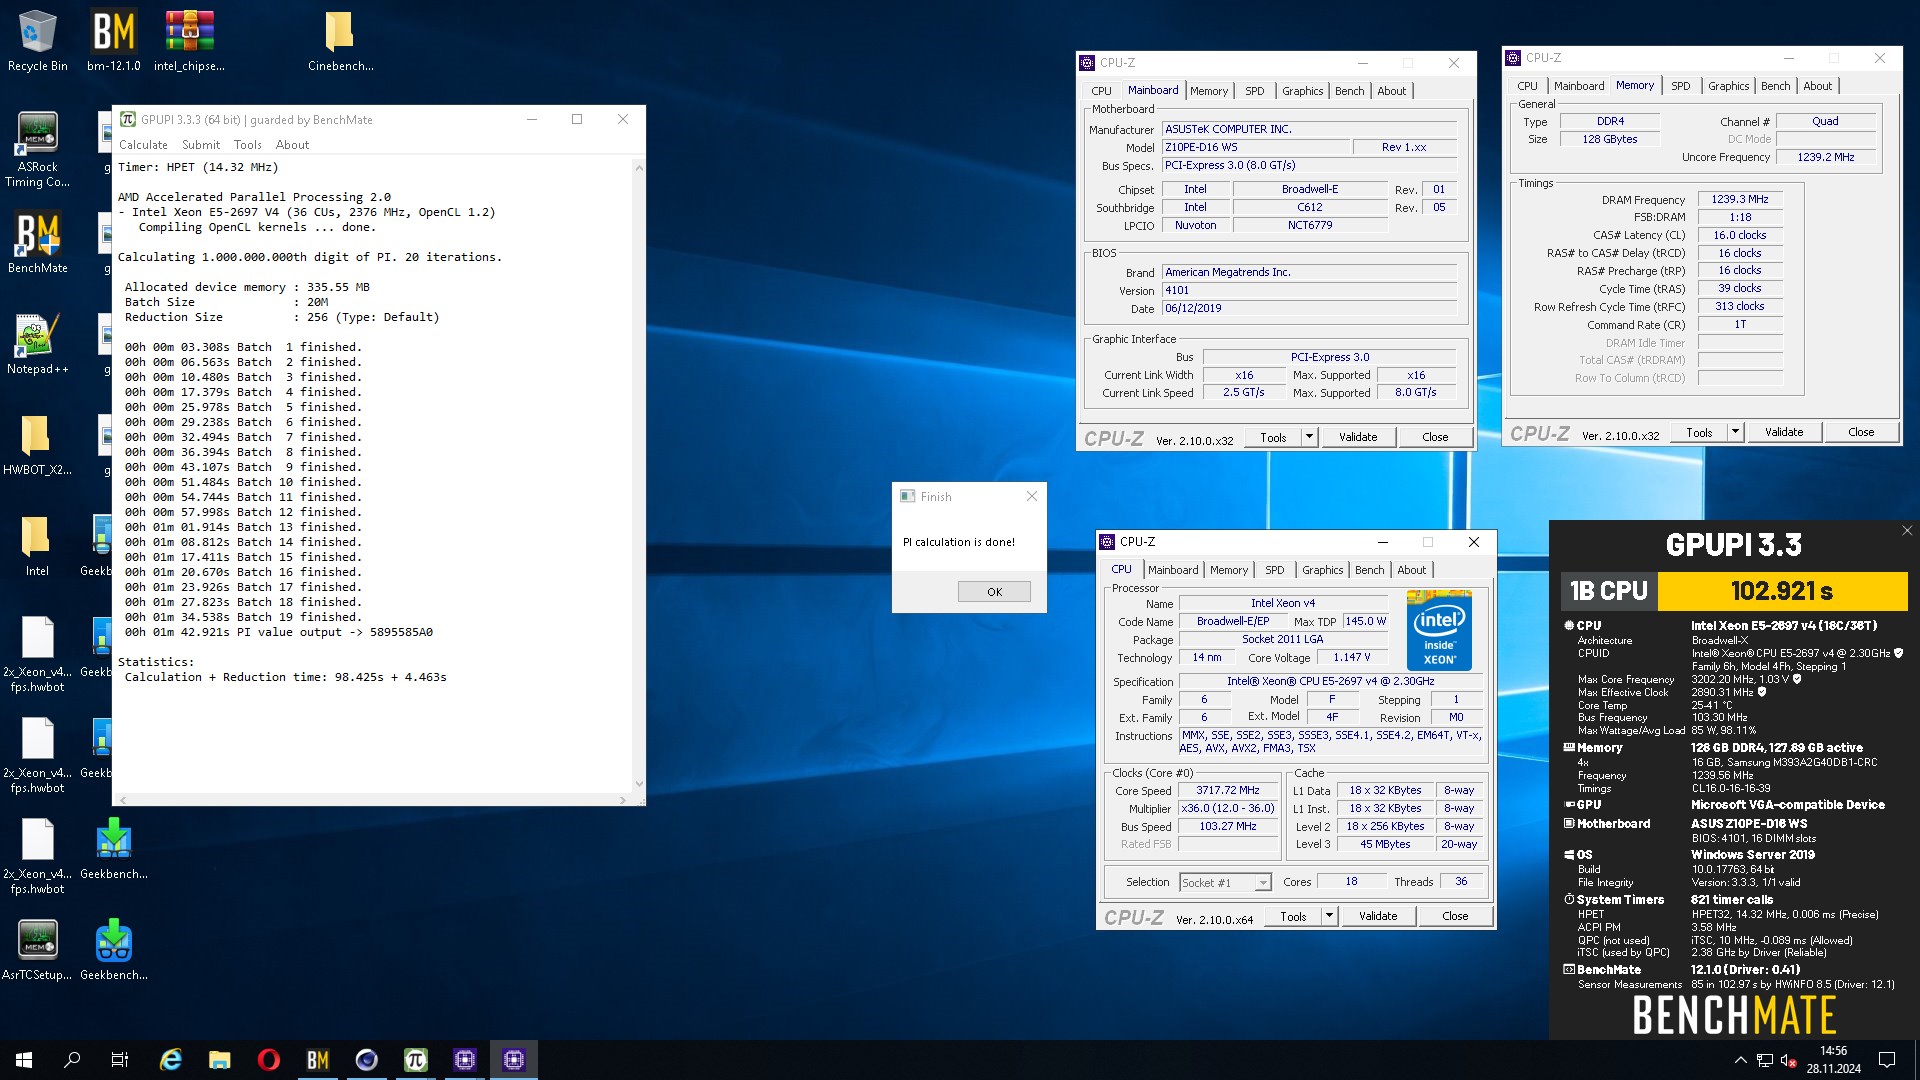1920x1080 pixels.
Task: Open Graphics tab in bottom CPU-Z window
Action: pyautogui.click(x=1323, y=570)
